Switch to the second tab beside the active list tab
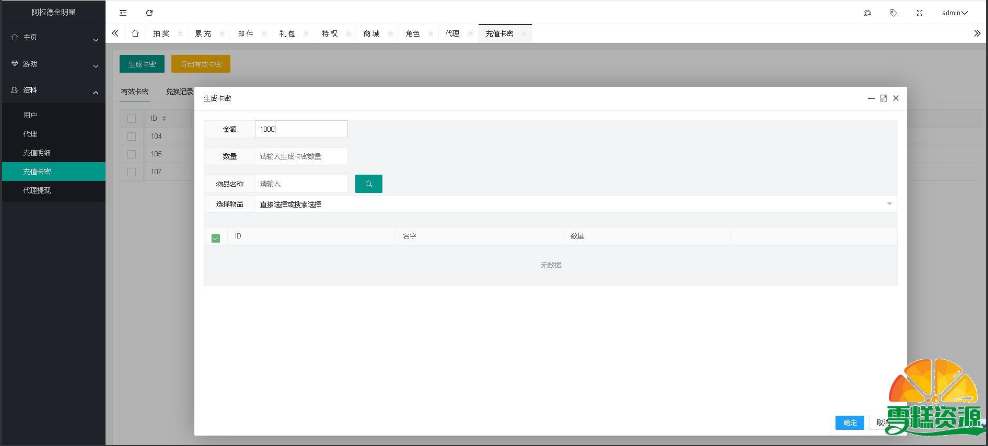The width and height of the screenshot is (988, 446). click(x=179, y=92)
